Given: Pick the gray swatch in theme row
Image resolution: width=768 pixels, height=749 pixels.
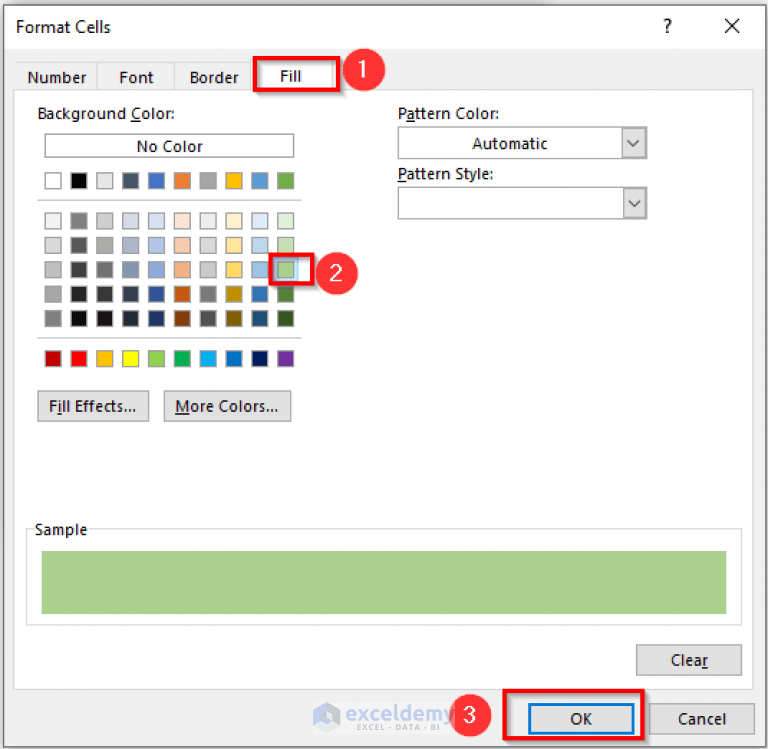Looking at the screenshot, I should click(208, 181).
